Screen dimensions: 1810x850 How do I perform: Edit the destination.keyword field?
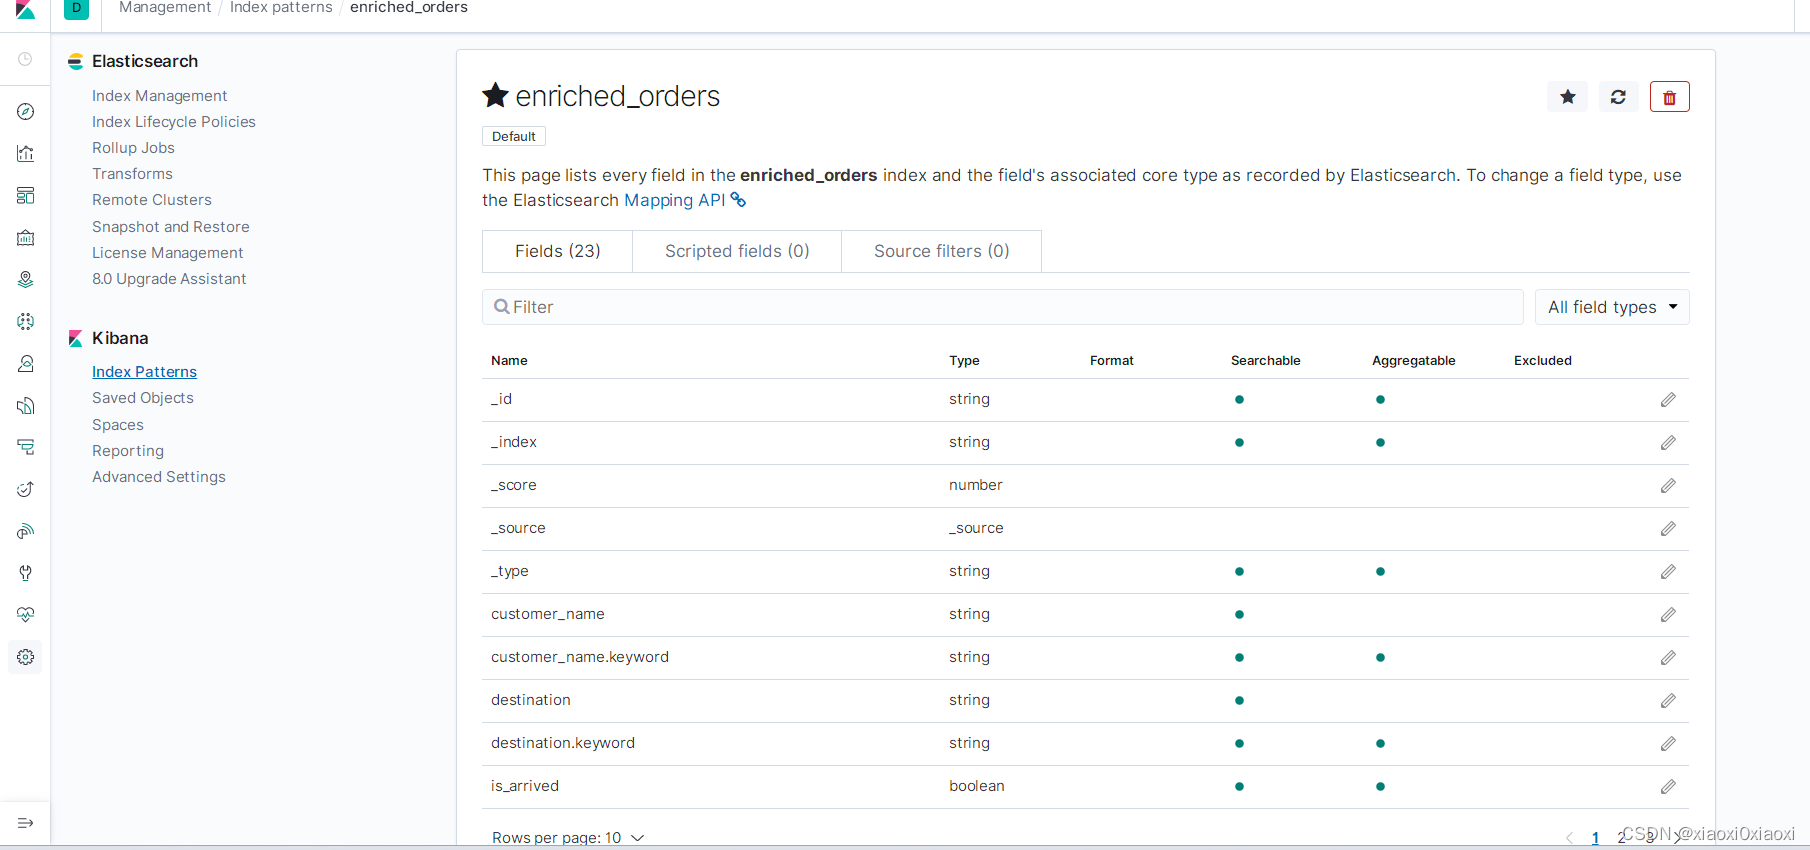[1668, 744]
